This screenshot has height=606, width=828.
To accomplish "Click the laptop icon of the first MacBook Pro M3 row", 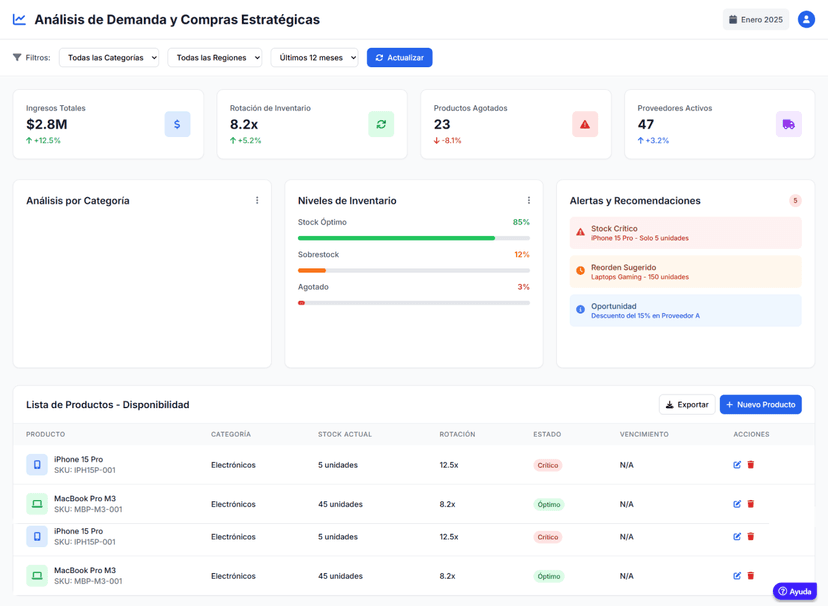I will 37,504.
